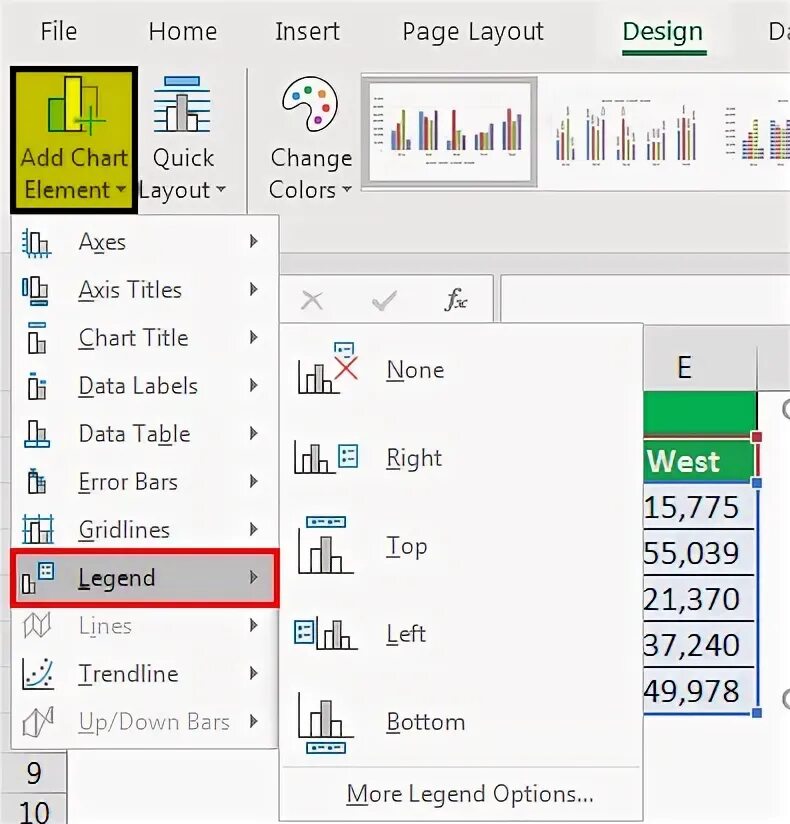Expand Up/Down Bars submenu arrow
The width and height of the screenshot is (790, 824).
(x=254, y=721)
